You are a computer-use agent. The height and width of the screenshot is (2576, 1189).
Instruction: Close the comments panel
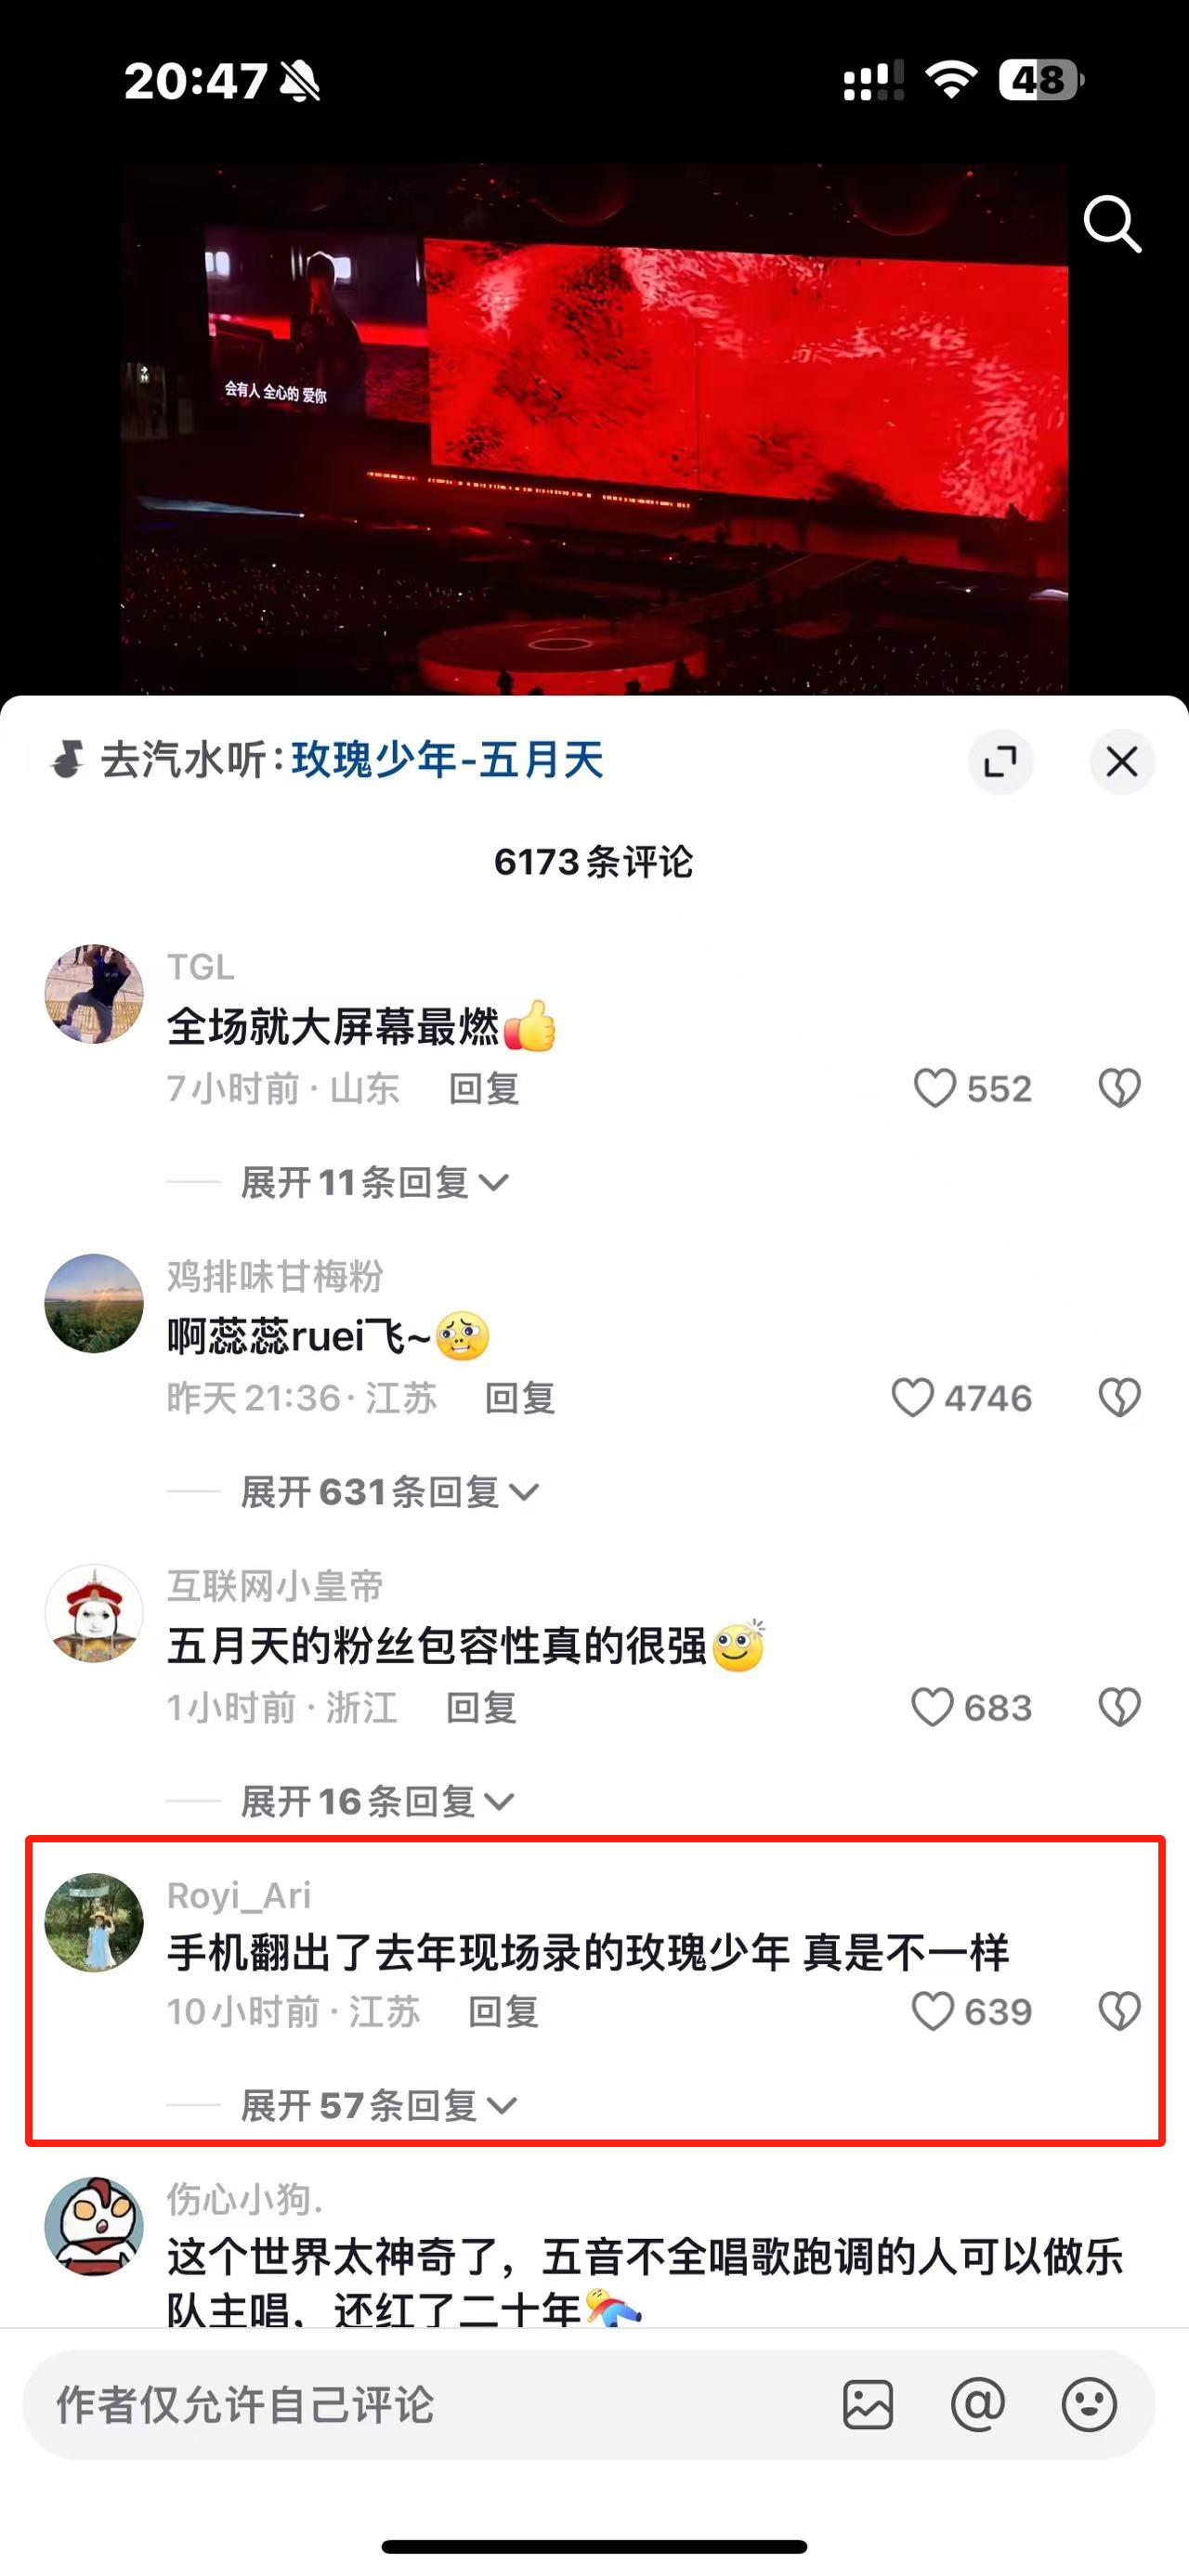1121,762
